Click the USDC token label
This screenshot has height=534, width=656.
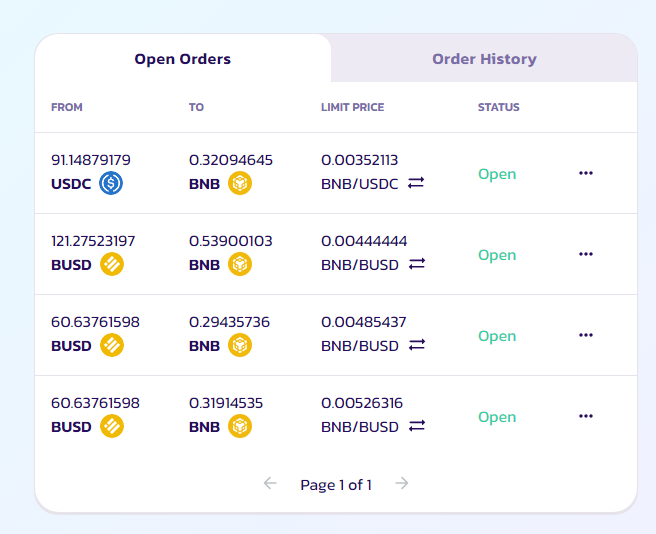71,184
